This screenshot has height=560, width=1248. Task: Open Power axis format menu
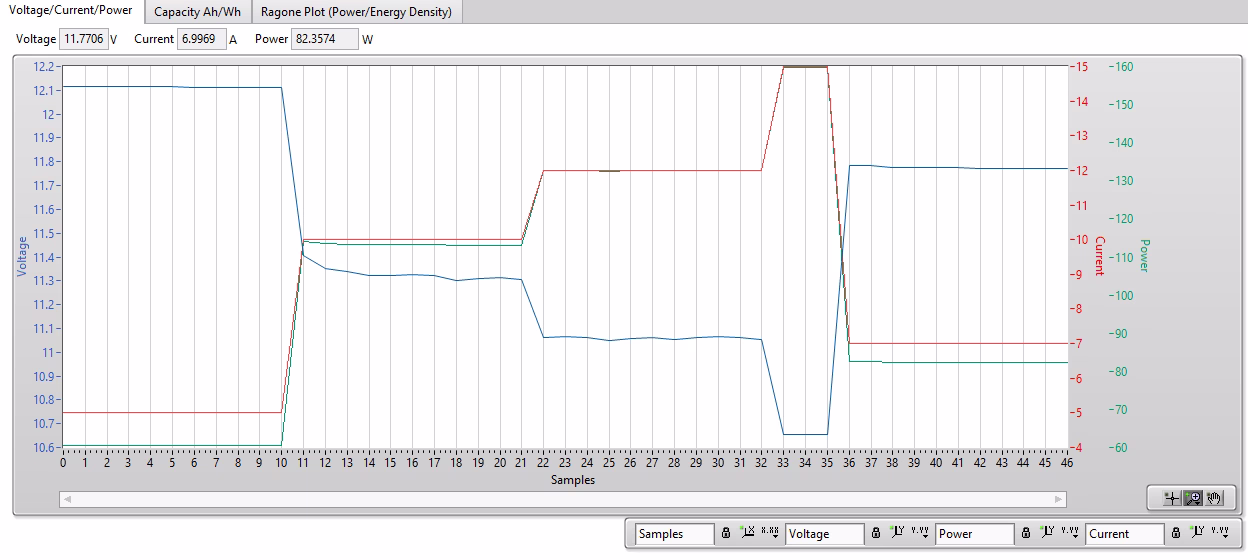click(1071, 533)
